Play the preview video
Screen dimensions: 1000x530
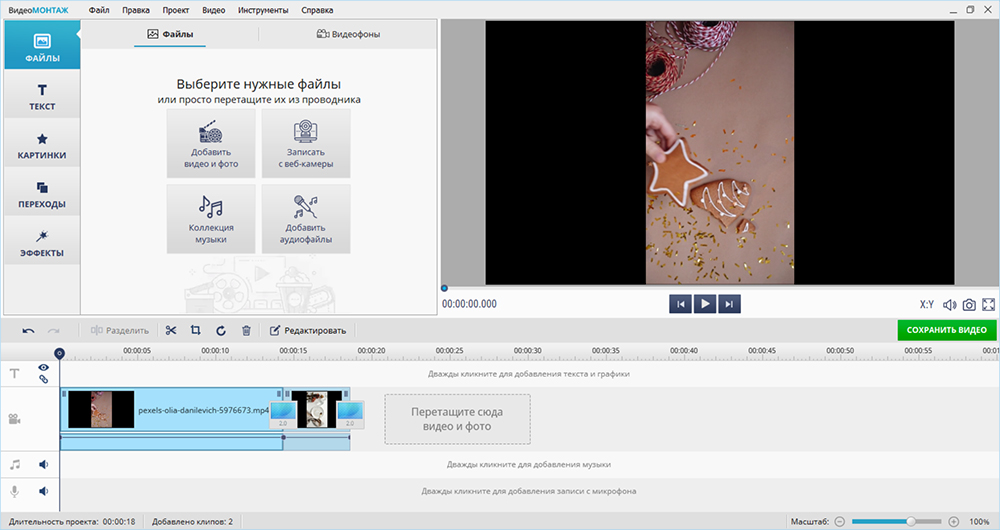(705, 304)
